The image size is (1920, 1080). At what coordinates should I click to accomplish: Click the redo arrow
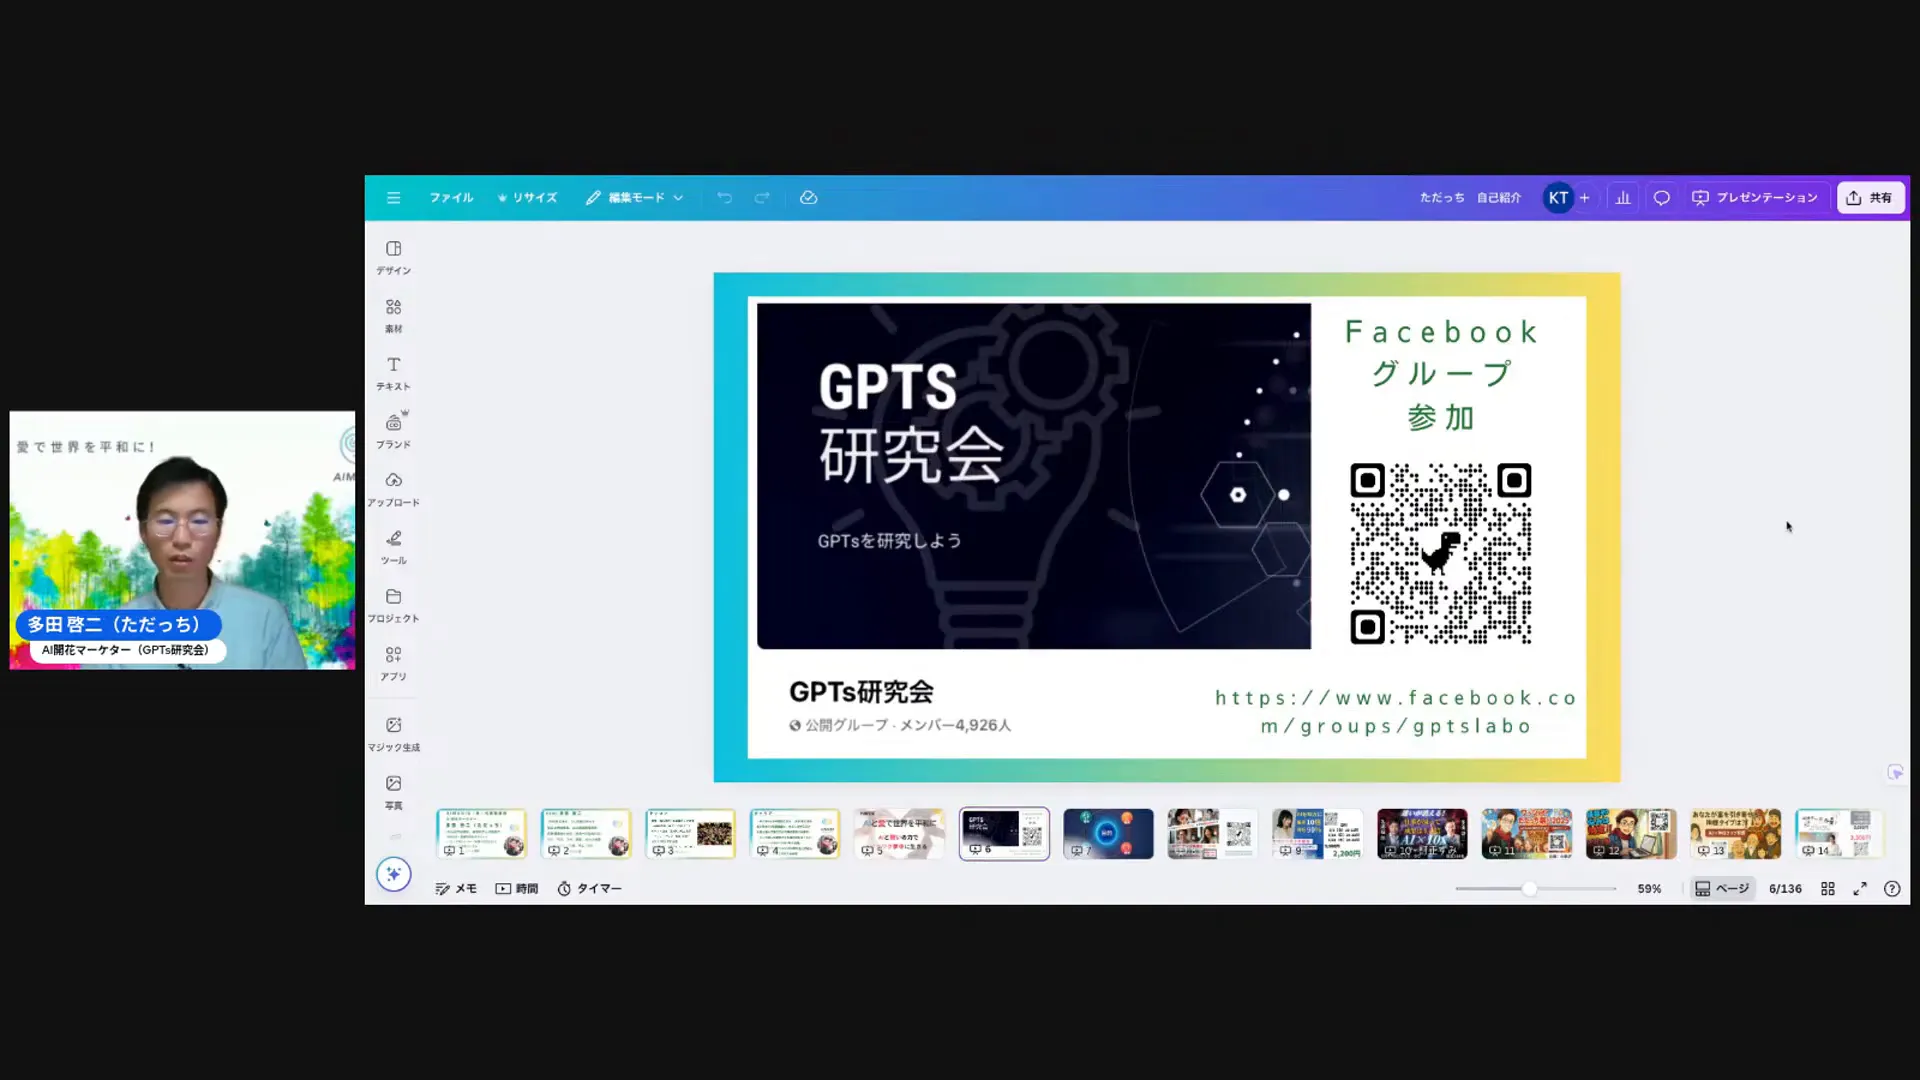(x=762, y=198)
